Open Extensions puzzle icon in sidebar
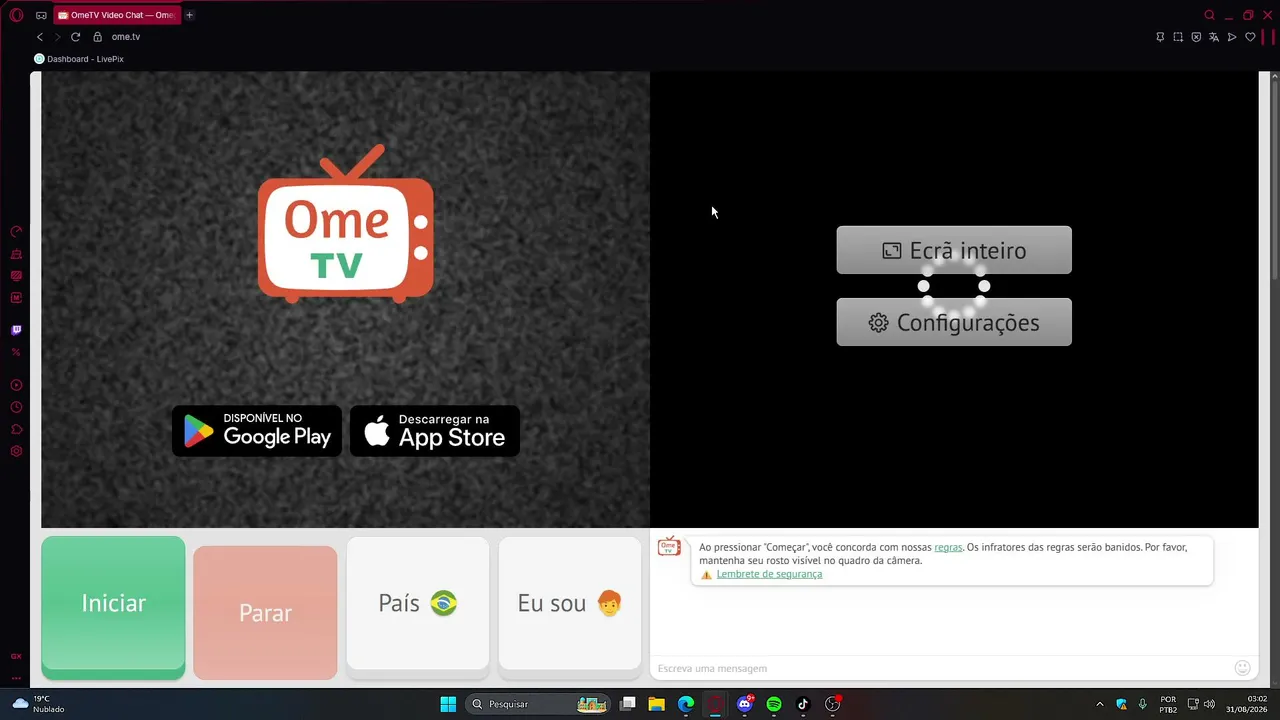The image size is (1280, 720). (16, 429)
